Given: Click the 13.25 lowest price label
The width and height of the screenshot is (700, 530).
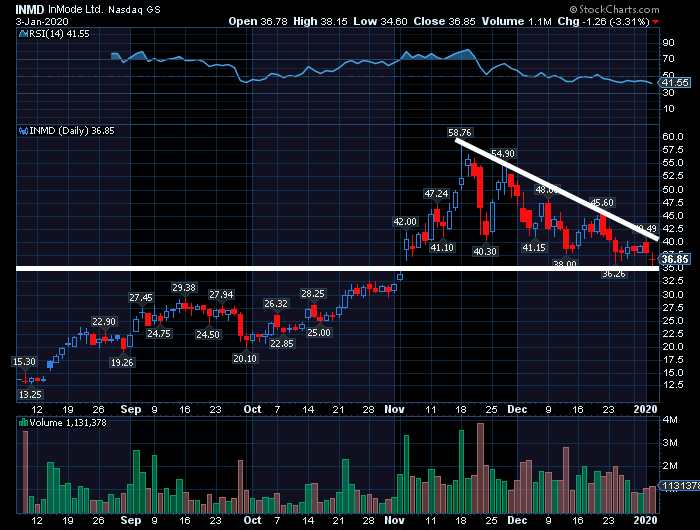Looking at the screenshot, I should 30,394.
